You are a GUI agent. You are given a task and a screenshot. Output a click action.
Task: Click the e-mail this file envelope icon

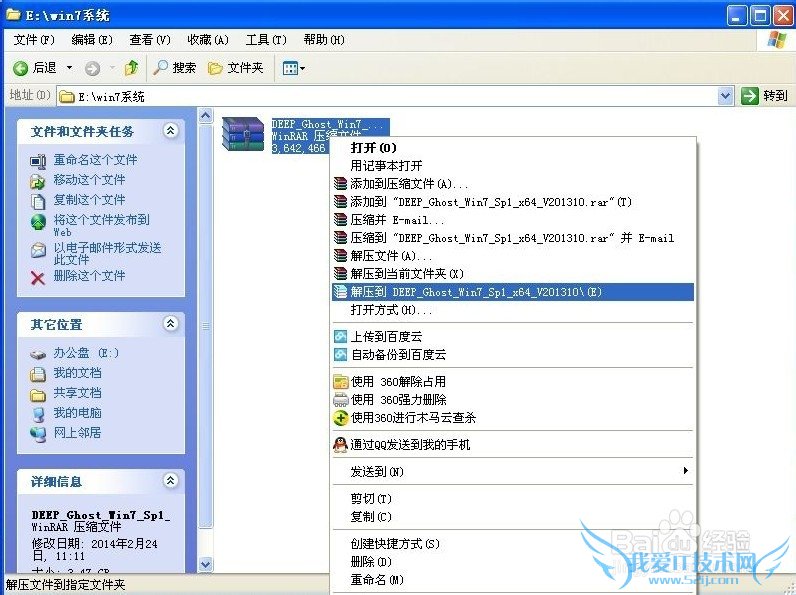point(38,250)
